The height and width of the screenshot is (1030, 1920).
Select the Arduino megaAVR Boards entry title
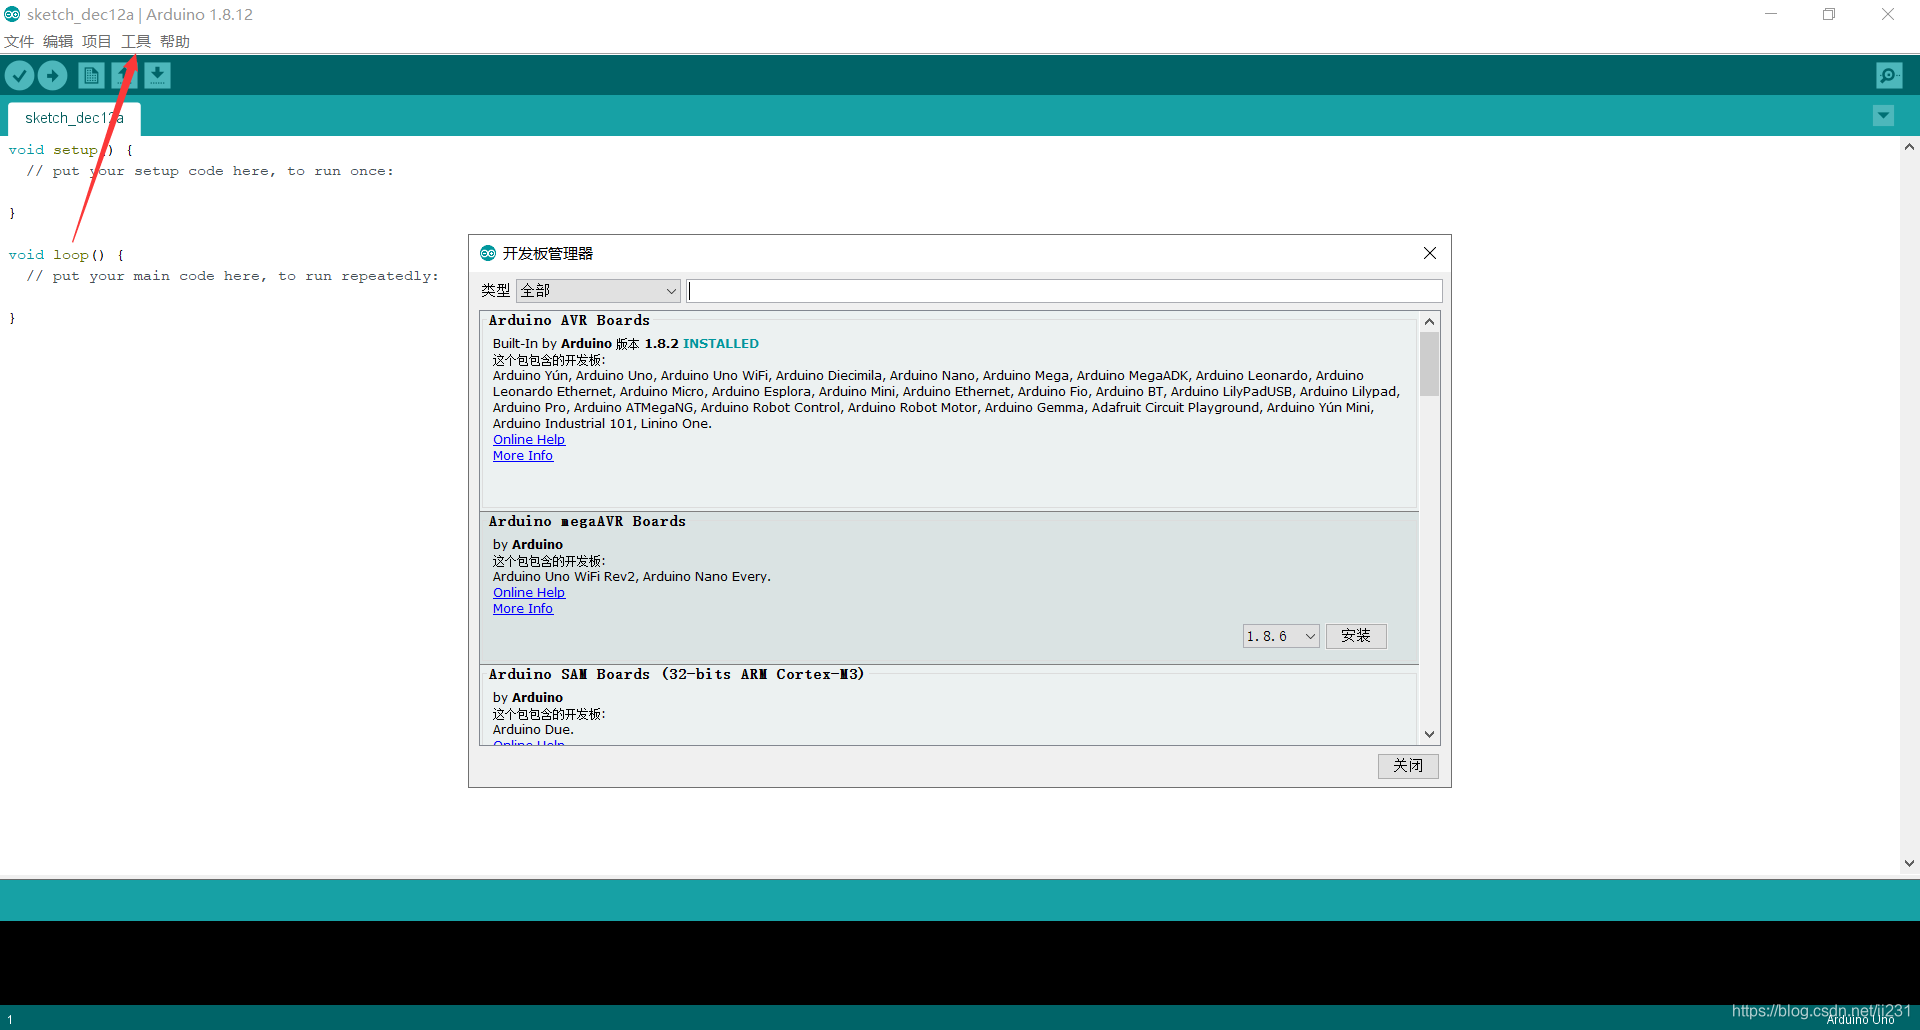click(x=587, y=521)
